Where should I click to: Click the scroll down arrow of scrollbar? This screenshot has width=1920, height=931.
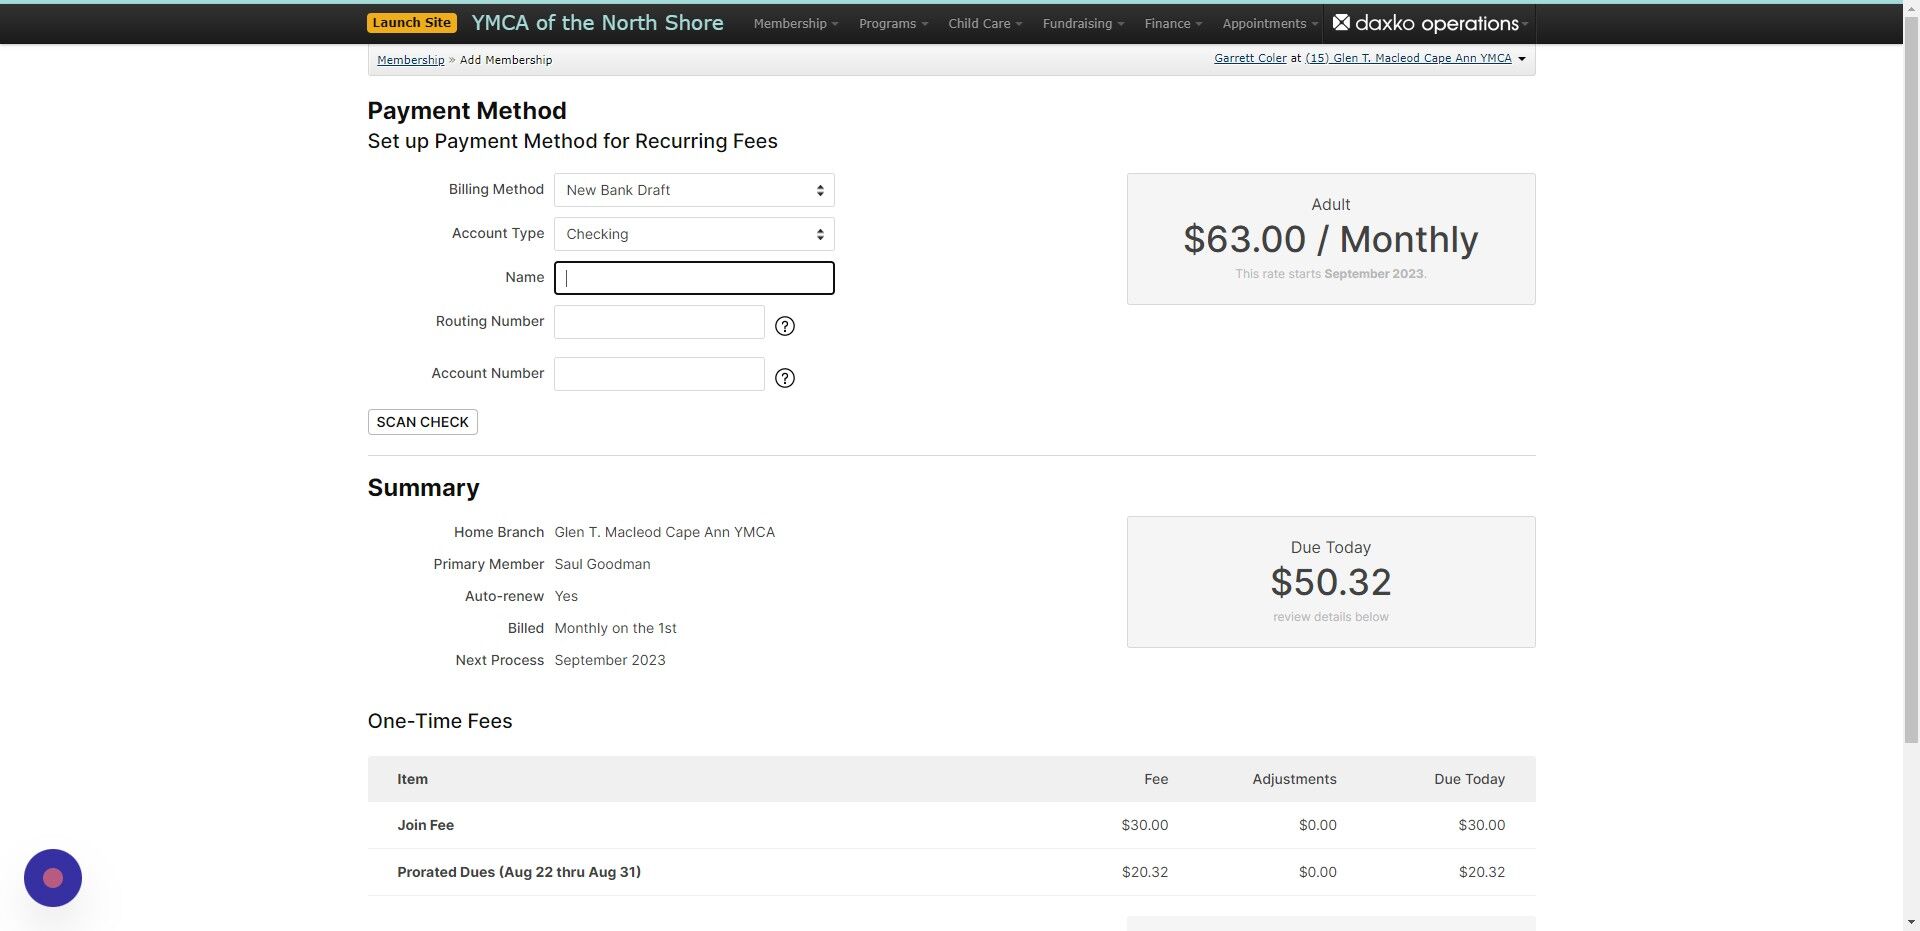tap(1911, 922)
